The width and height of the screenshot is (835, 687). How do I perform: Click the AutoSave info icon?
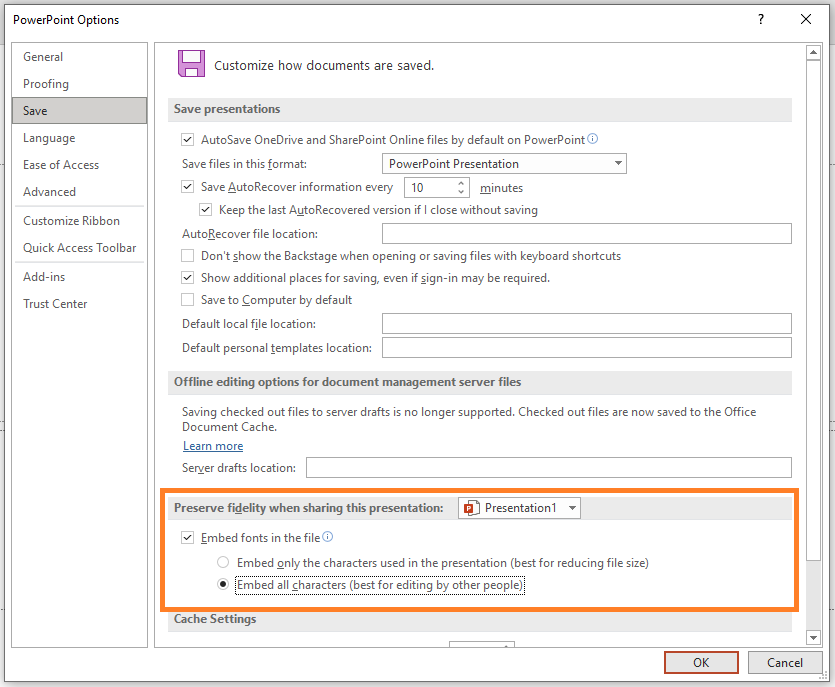pos(592,139)
